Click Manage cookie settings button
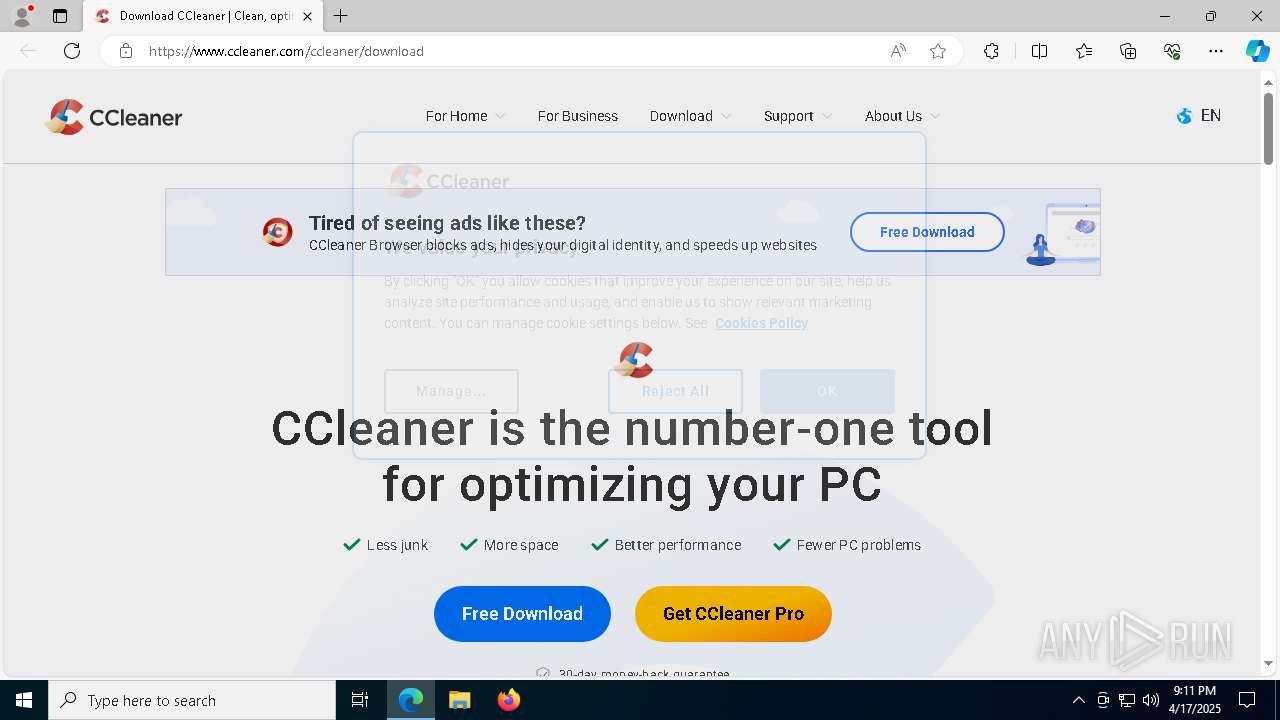The image size is (1280, 720). click(x=451, y=391)
